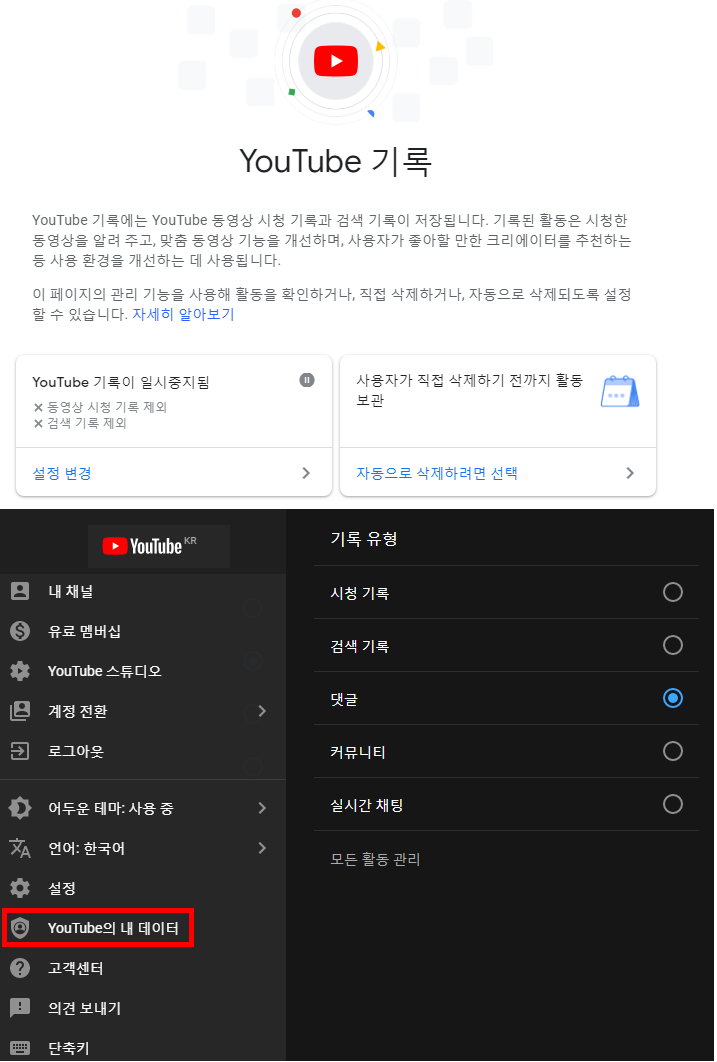The image size is (717, 1062).
Task: Expand the 어두운 테마 submenu arrow
Action: click(x=262, y=808)
